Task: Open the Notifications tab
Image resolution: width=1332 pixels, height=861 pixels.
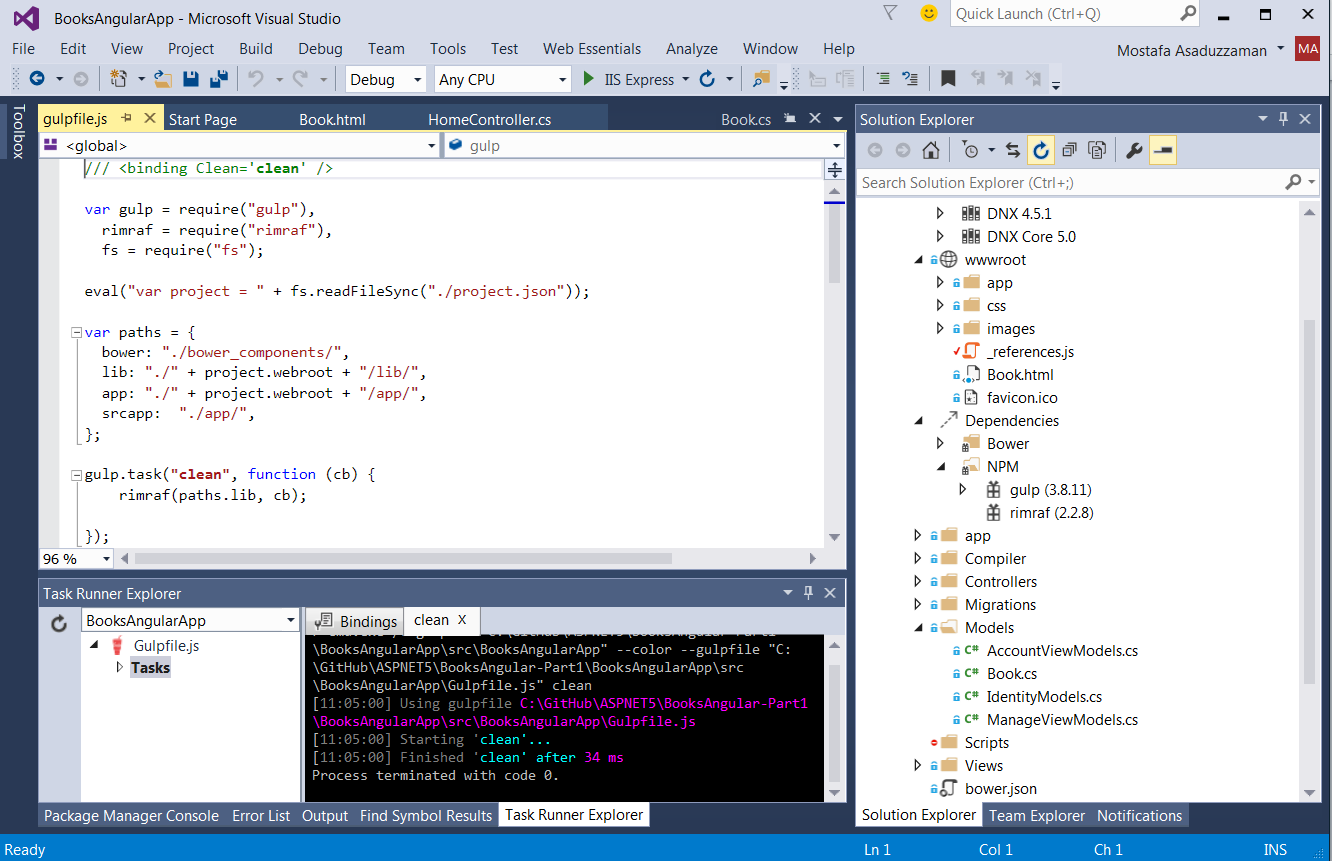Action: pos(1139,815)
